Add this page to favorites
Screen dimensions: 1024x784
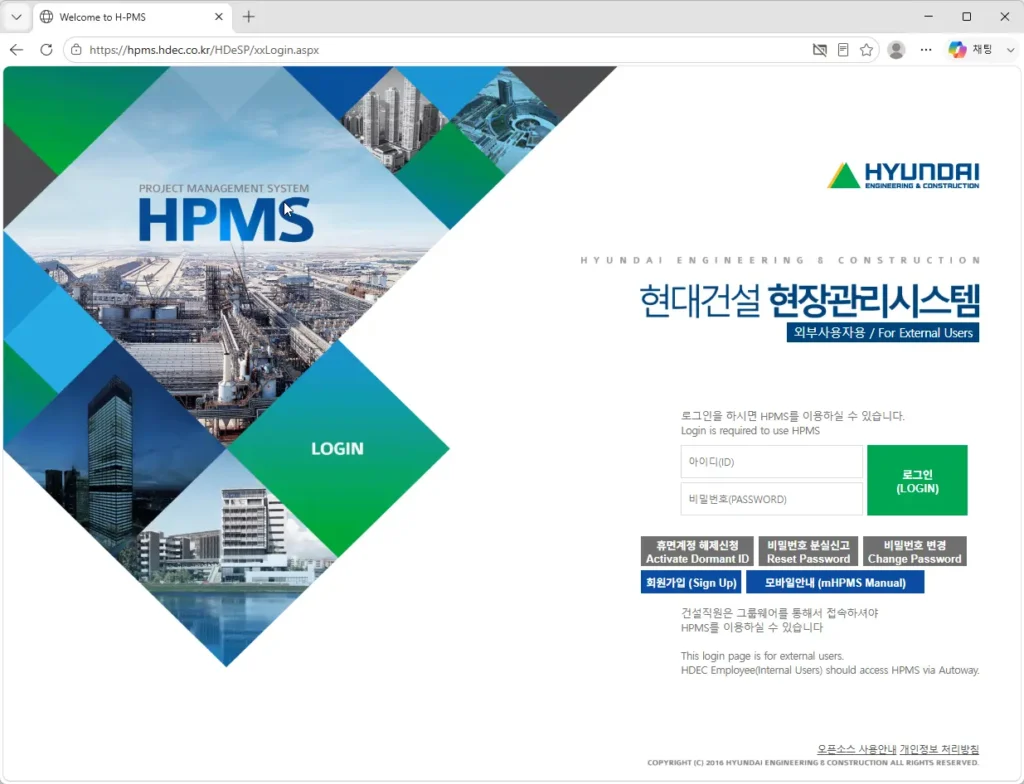click(867, 50)
